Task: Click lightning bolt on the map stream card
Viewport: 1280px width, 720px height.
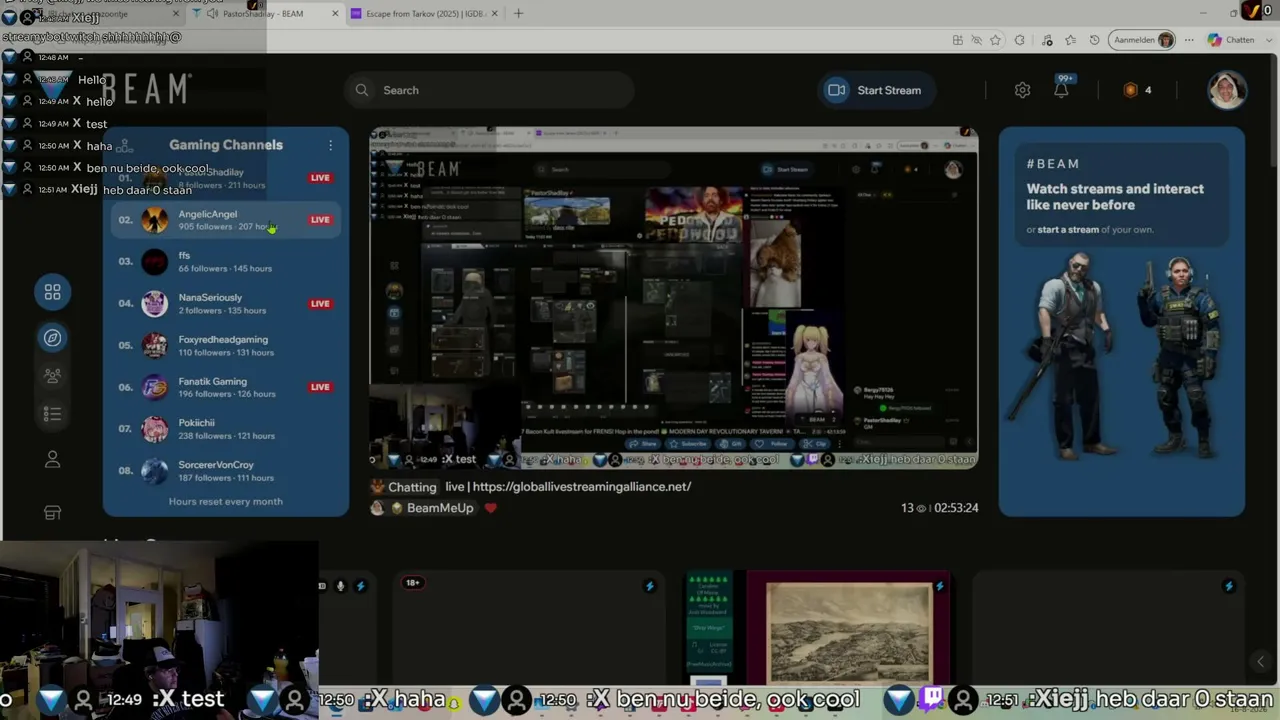Action: pyautogui.click(x=940, y=586)
